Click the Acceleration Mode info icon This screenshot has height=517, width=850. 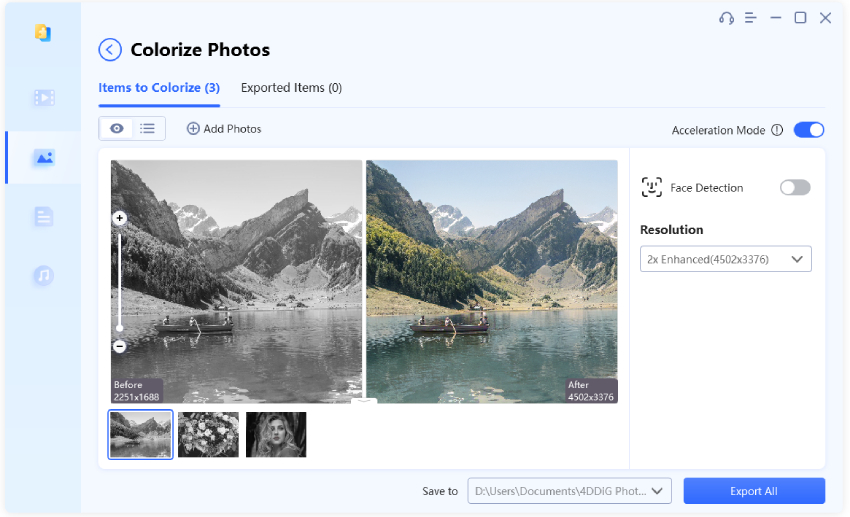(x=777, y=130)
